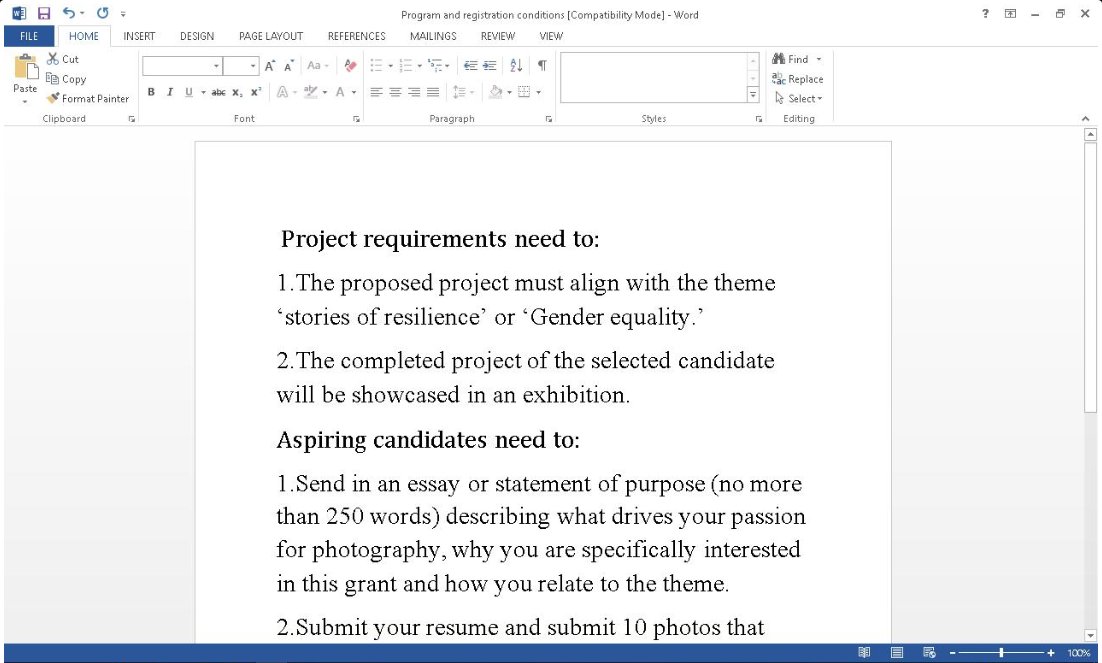Click the vertical scrollbar down arrow
1102x663 pixels.
(1090, 635)
